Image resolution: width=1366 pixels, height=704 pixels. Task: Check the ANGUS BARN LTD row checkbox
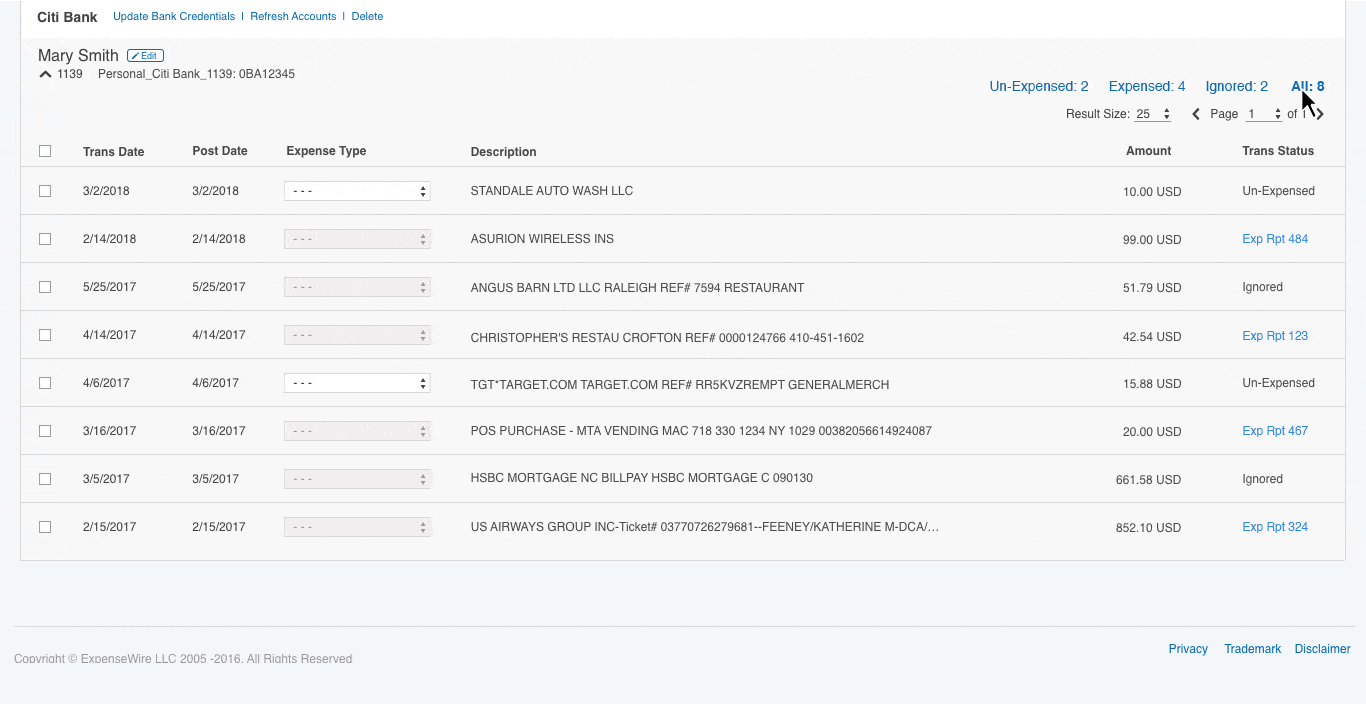pyautogui.click(x=45, y=287)
